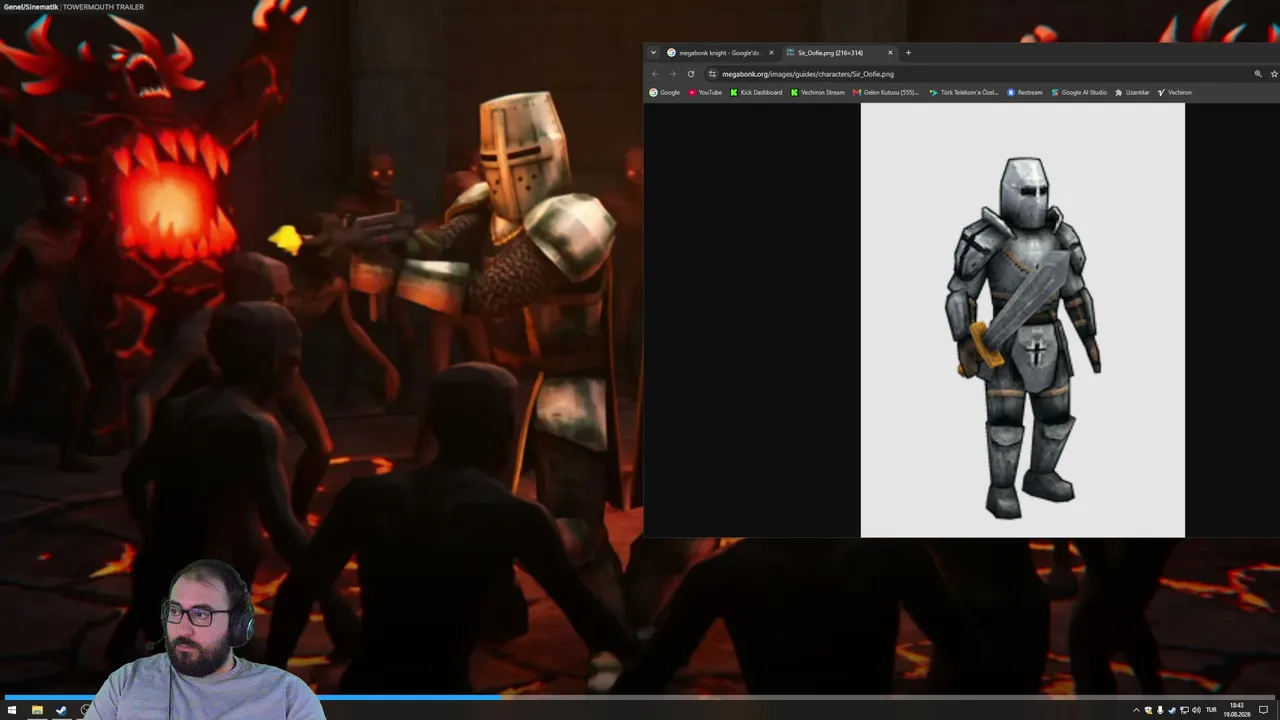This screenshot has height=720, width=1280.
Task: View site information icon in address bar
Action: (x=712, y=74)
